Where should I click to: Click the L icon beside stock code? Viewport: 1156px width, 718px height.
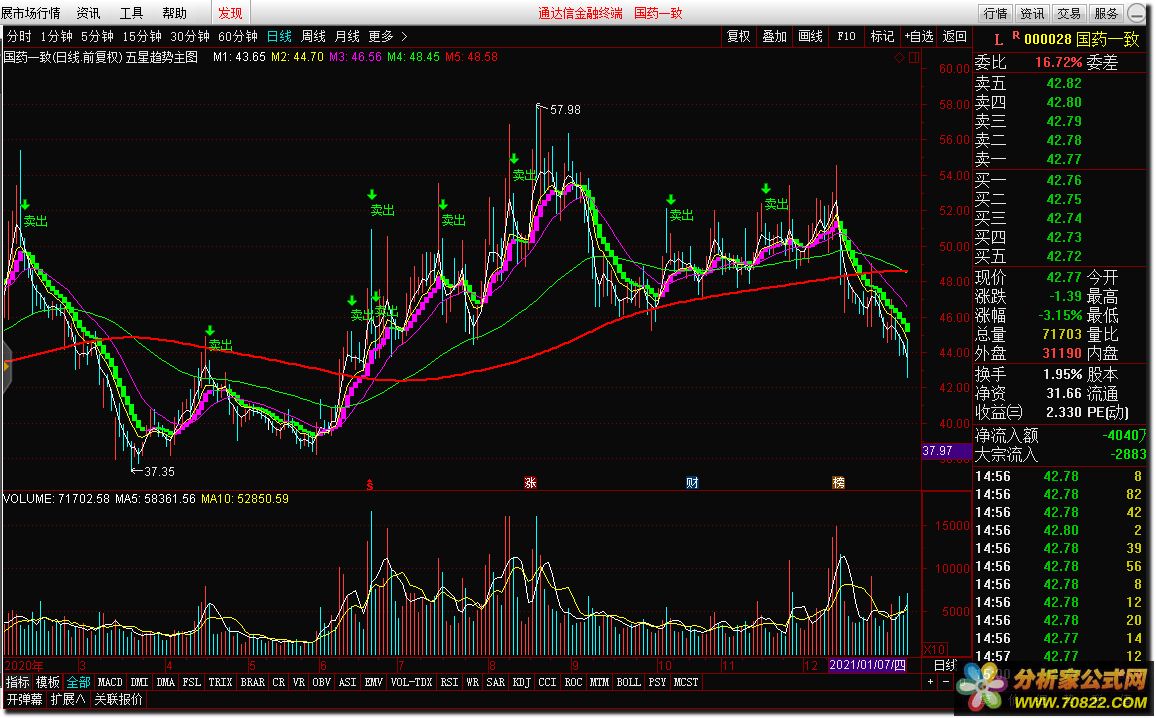[x=999, y=41]
